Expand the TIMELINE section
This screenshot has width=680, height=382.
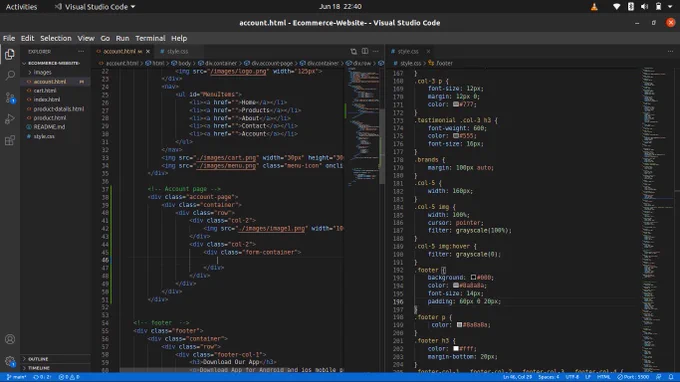[x=39, y=368]
